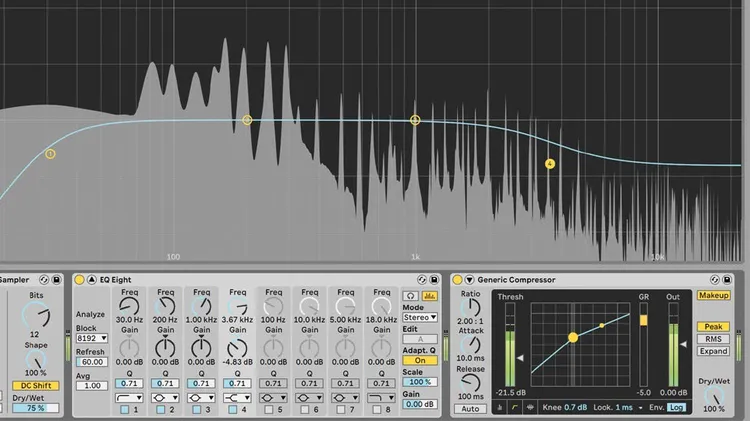Click EQ Eight save preset disk icon
This screenshot has height=421, width=750.
[x=434, y=280]
